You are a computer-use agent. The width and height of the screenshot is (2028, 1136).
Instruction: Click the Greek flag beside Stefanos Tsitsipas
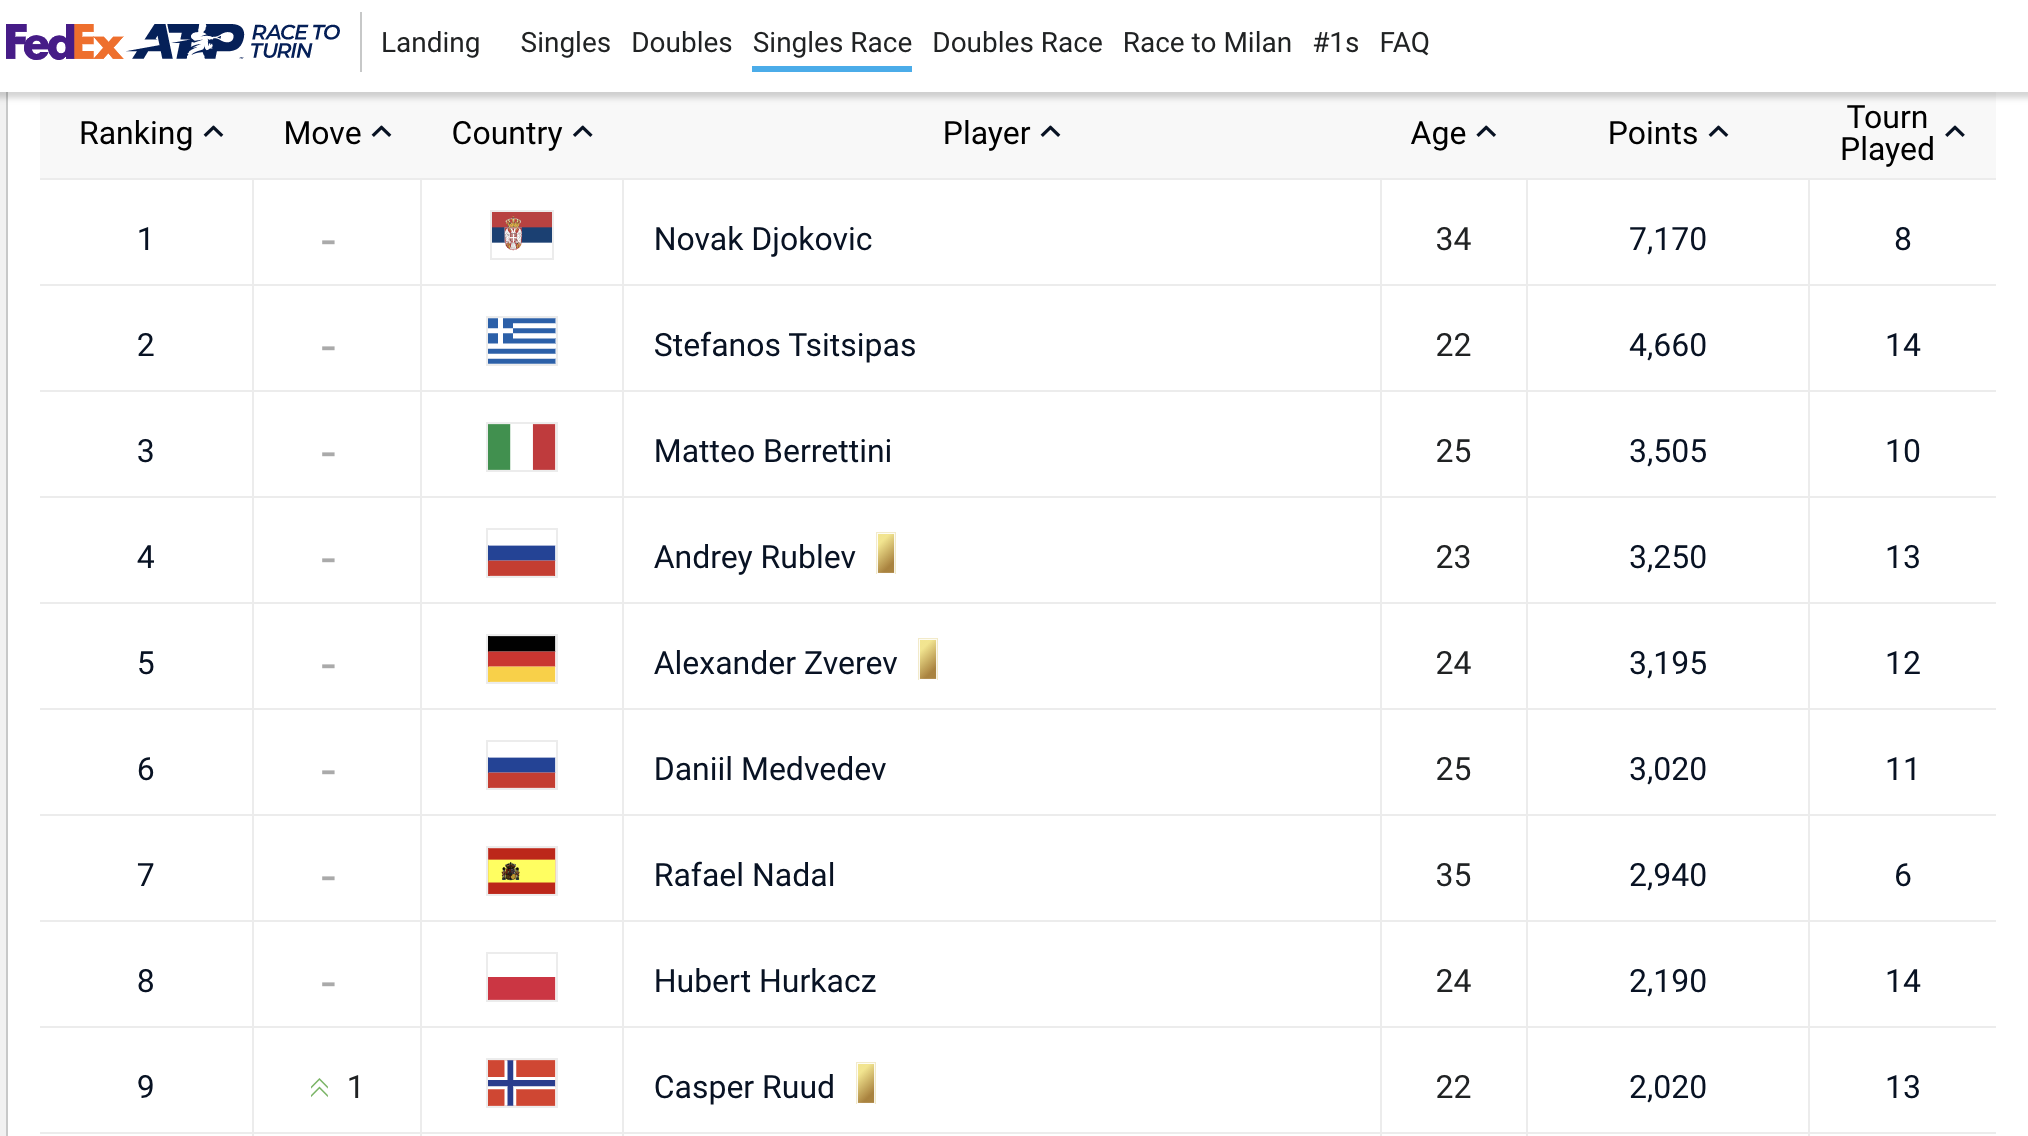[521, 341]
